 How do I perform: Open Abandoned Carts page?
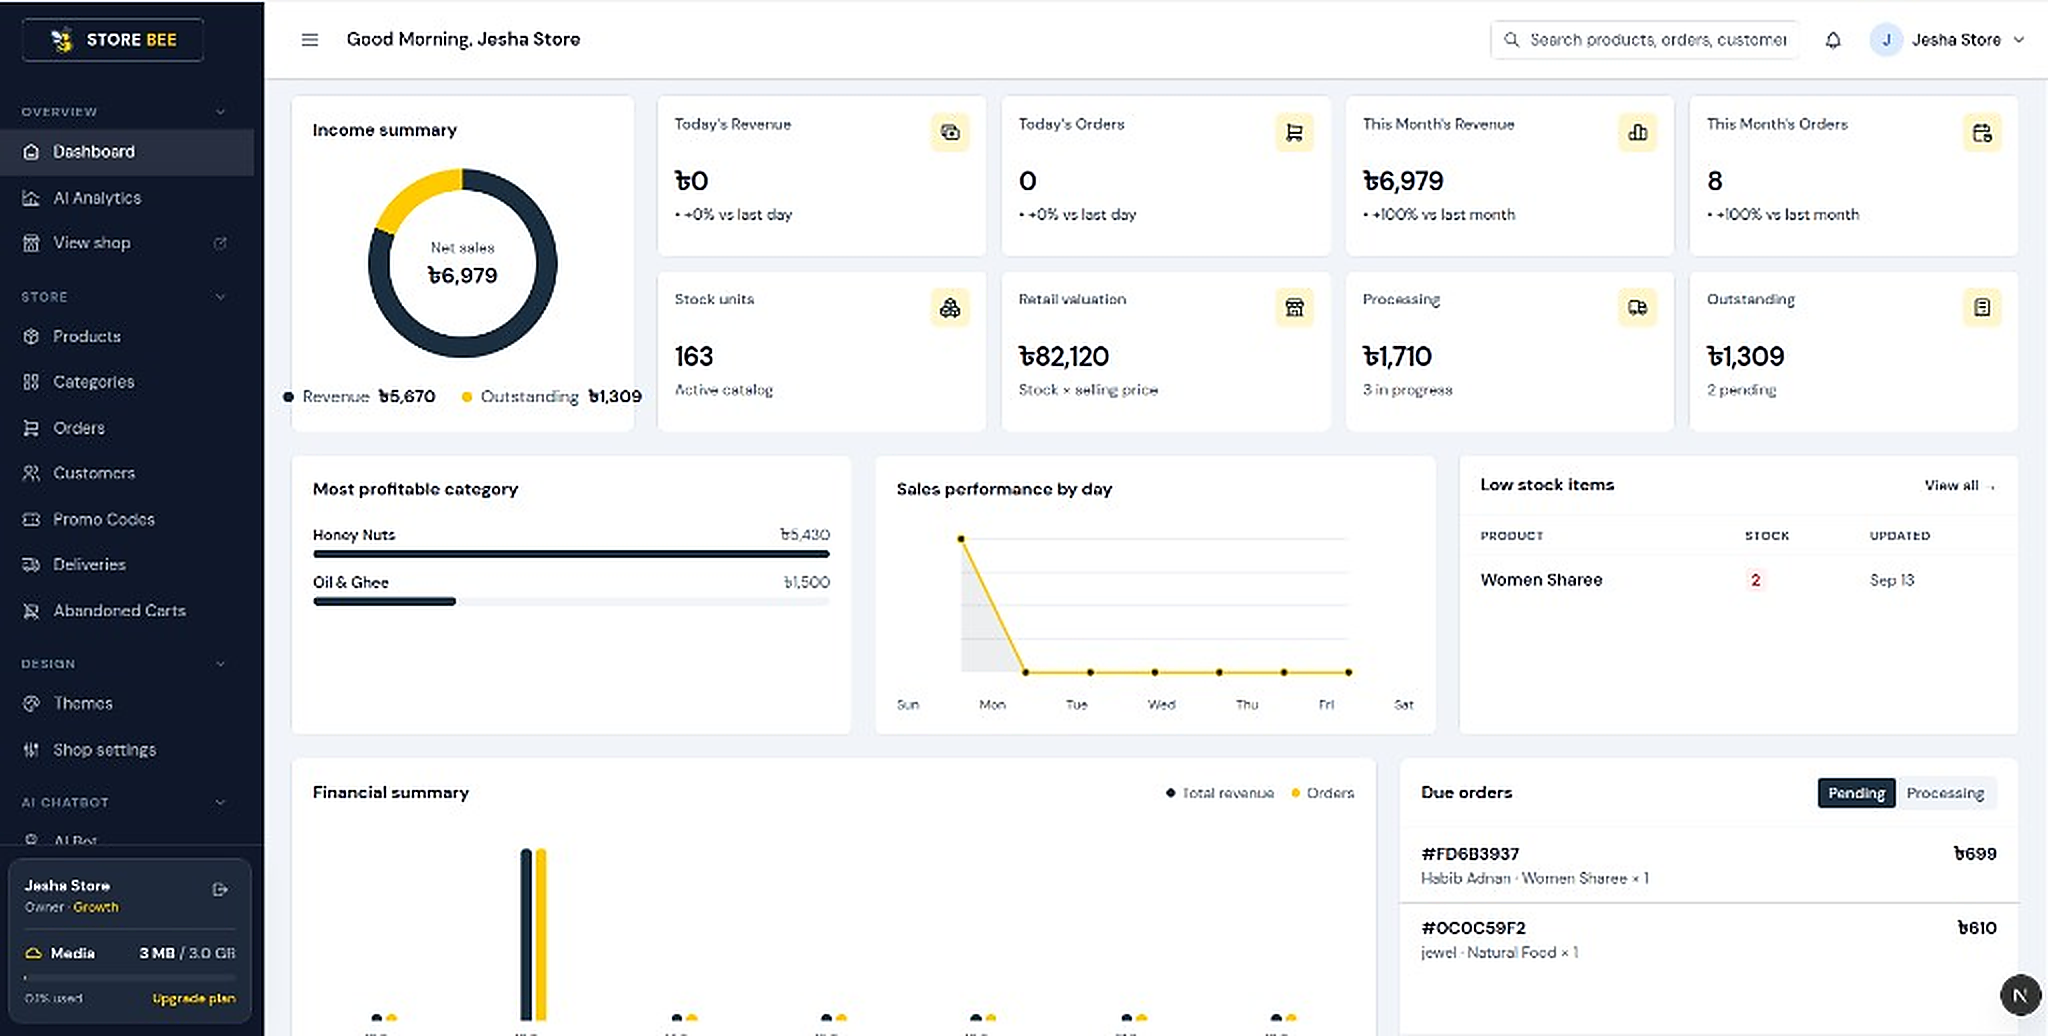click(x=127, y=611)
